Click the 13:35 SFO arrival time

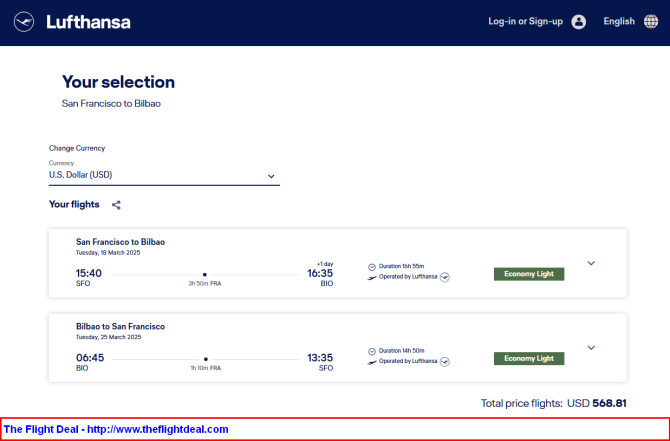(x=320, y=358)
